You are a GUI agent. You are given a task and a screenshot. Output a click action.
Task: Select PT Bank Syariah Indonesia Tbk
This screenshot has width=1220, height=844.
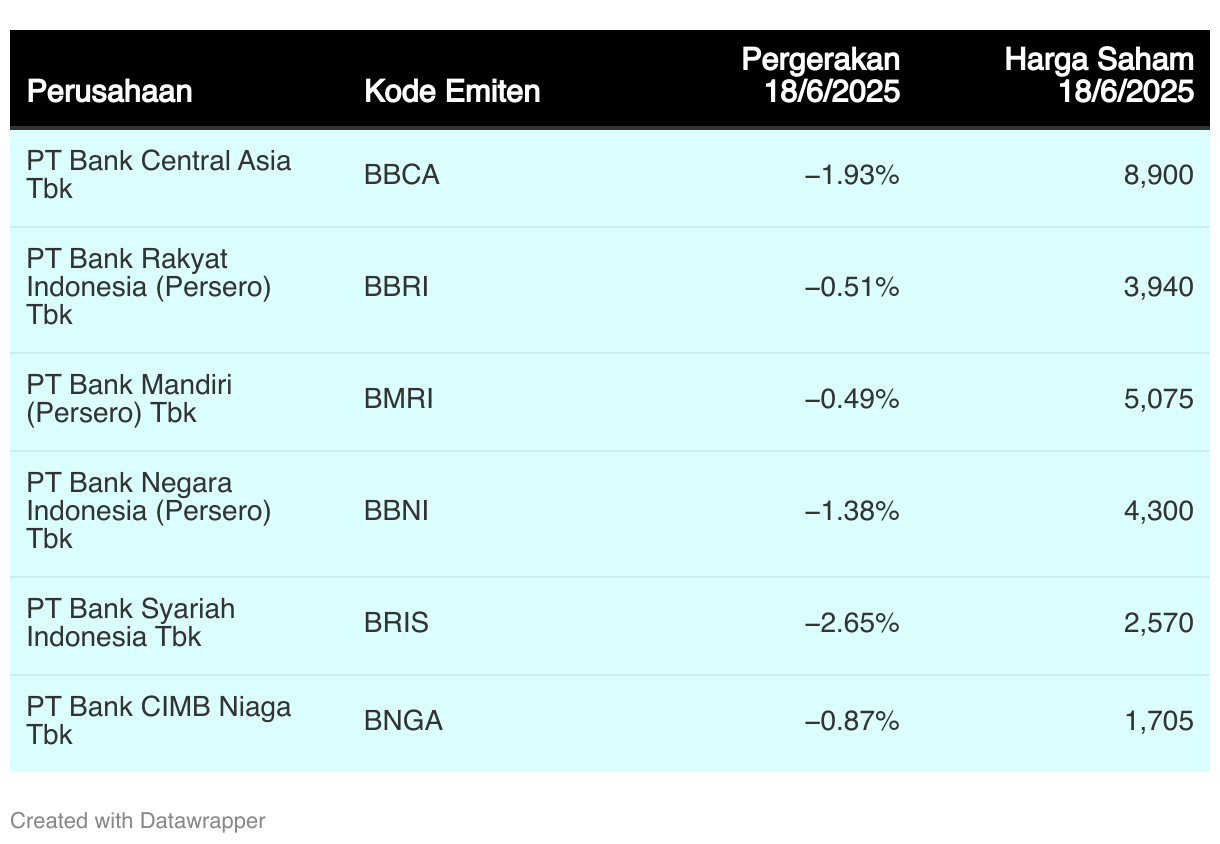[131, 623]
